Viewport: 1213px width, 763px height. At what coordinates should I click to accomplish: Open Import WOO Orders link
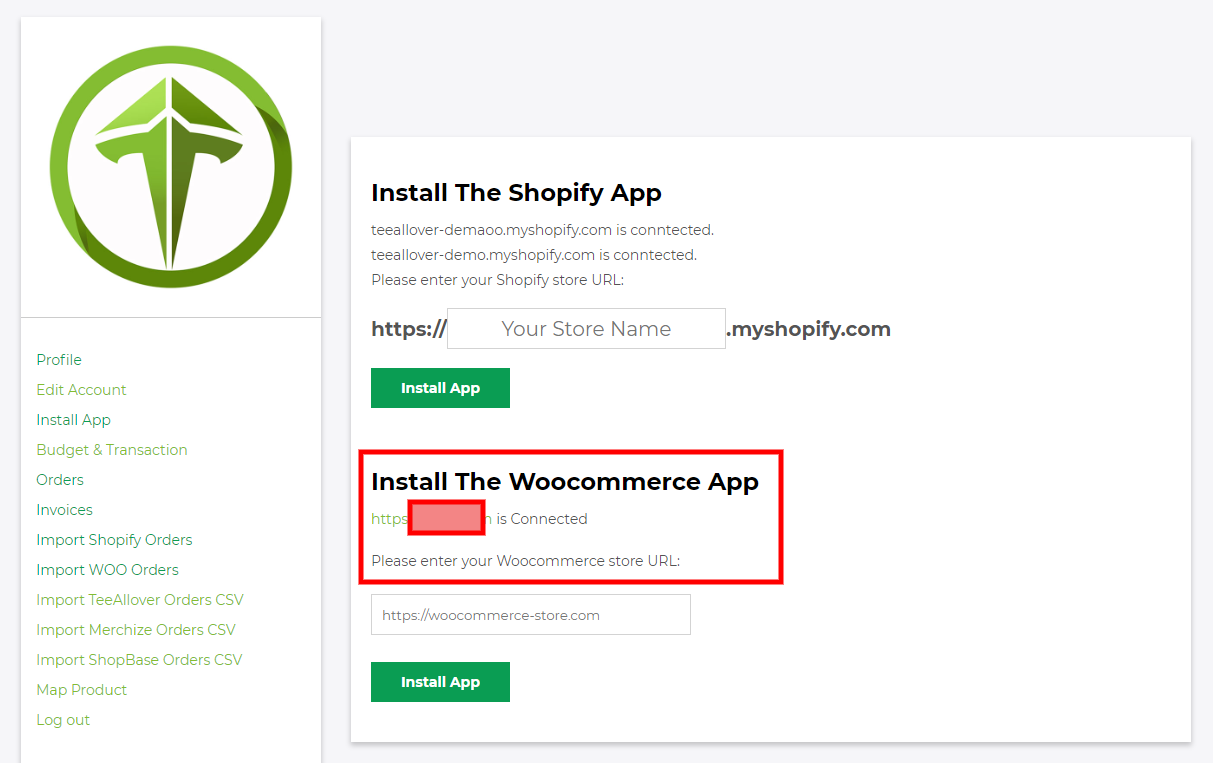tap(107, 570)
